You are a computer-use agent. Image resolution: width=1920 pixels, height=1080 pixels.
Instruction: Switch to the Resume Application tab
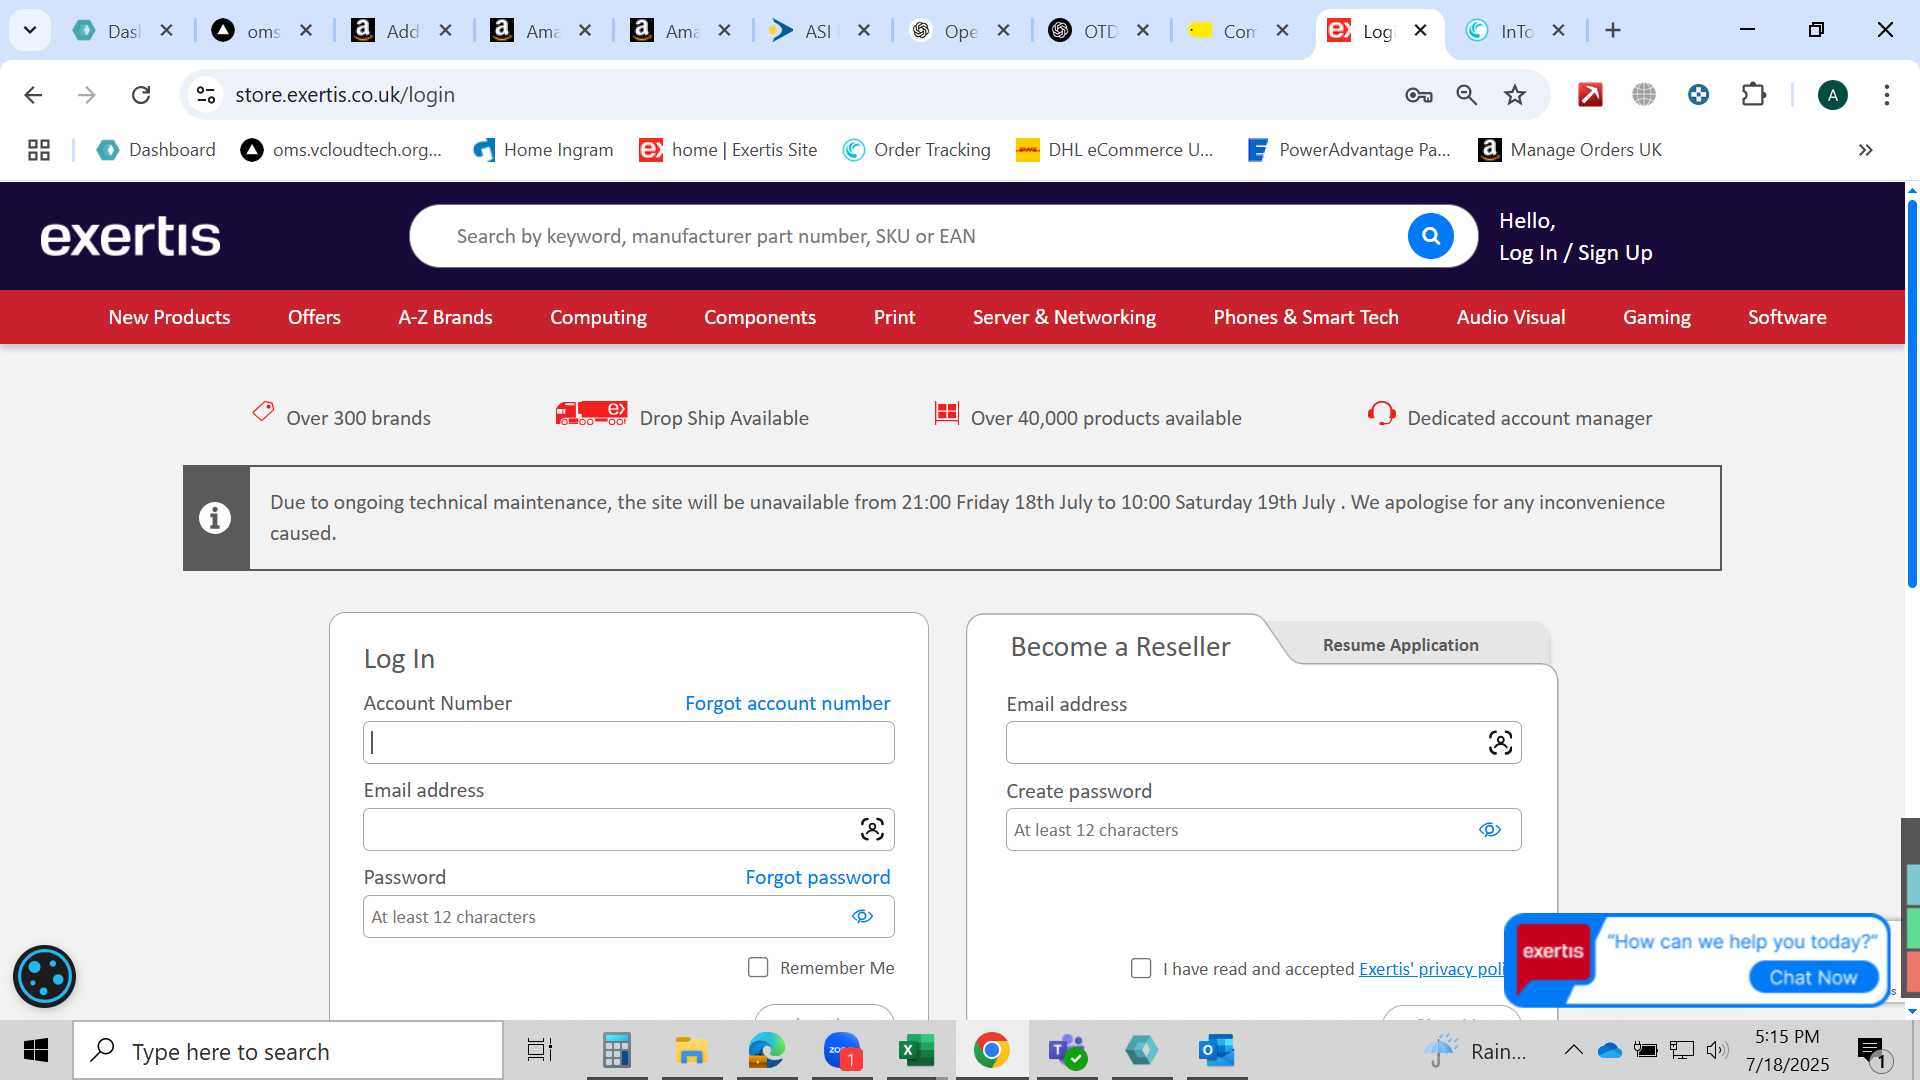[x=1400, y=645]
